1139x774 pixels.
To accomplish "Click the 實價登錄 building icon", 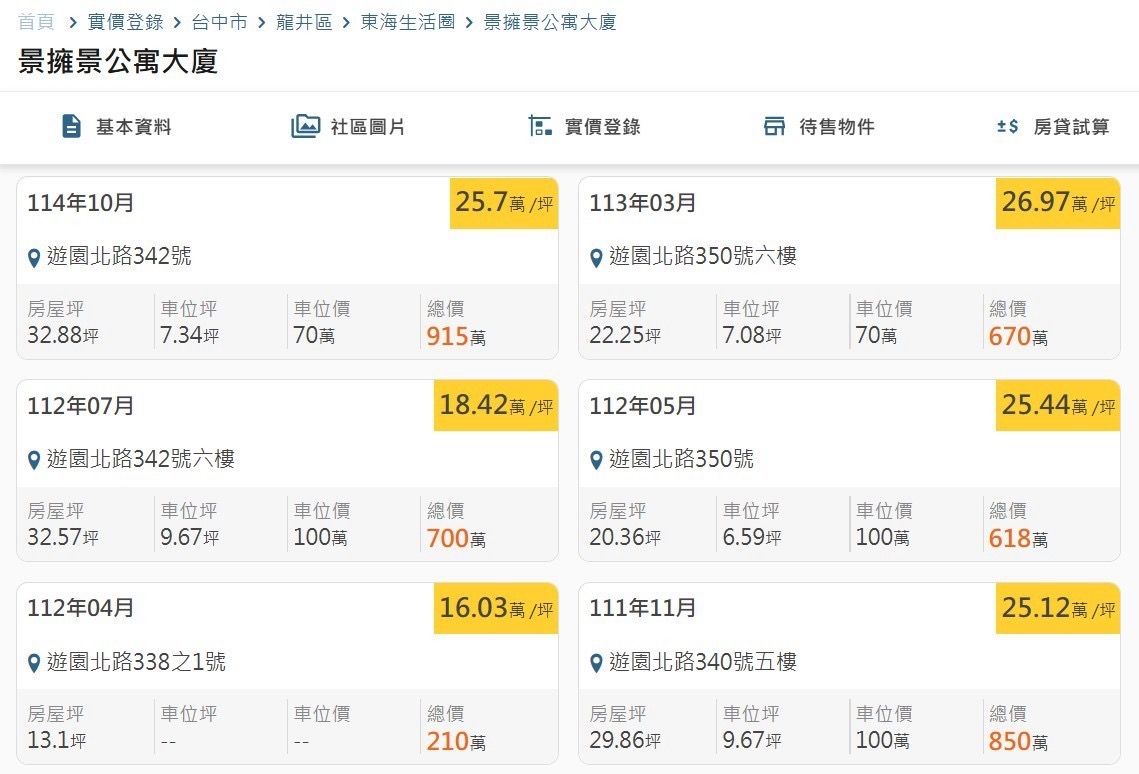I will (540, 127).
